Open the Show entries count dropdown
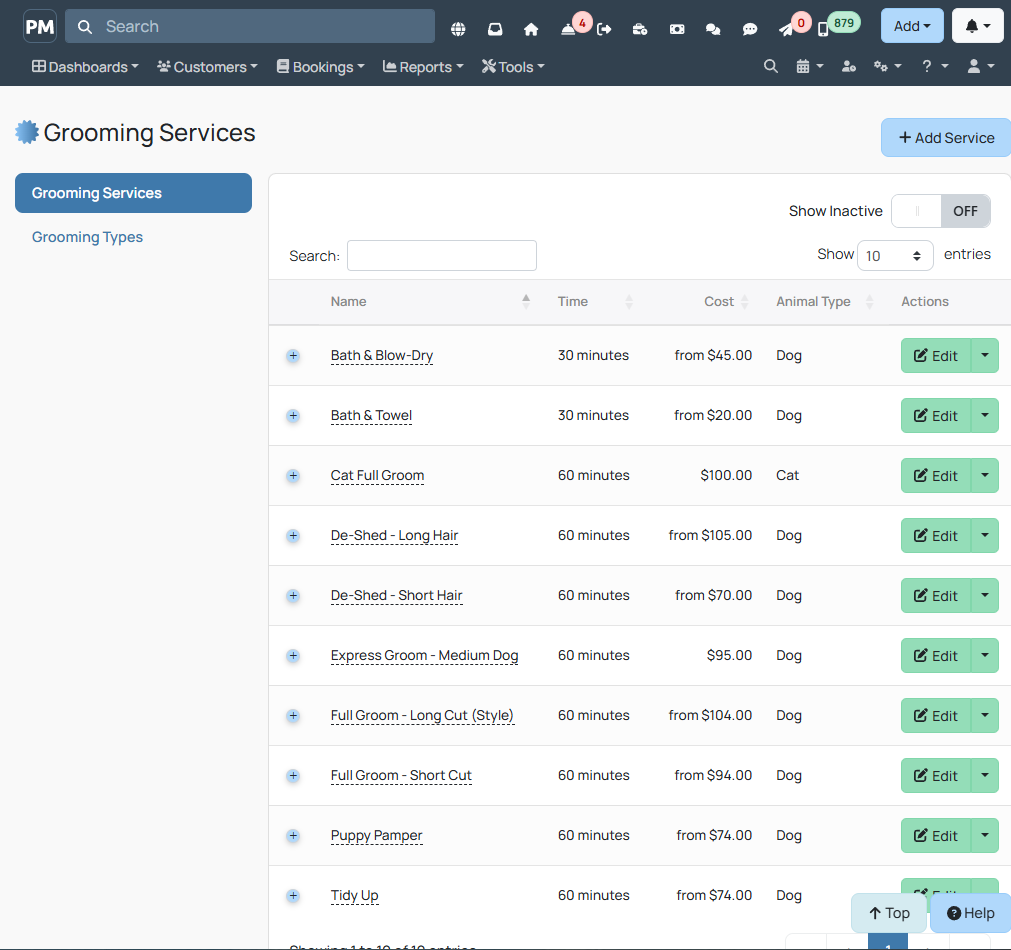 pyautogui.click(x=894, y=255)
